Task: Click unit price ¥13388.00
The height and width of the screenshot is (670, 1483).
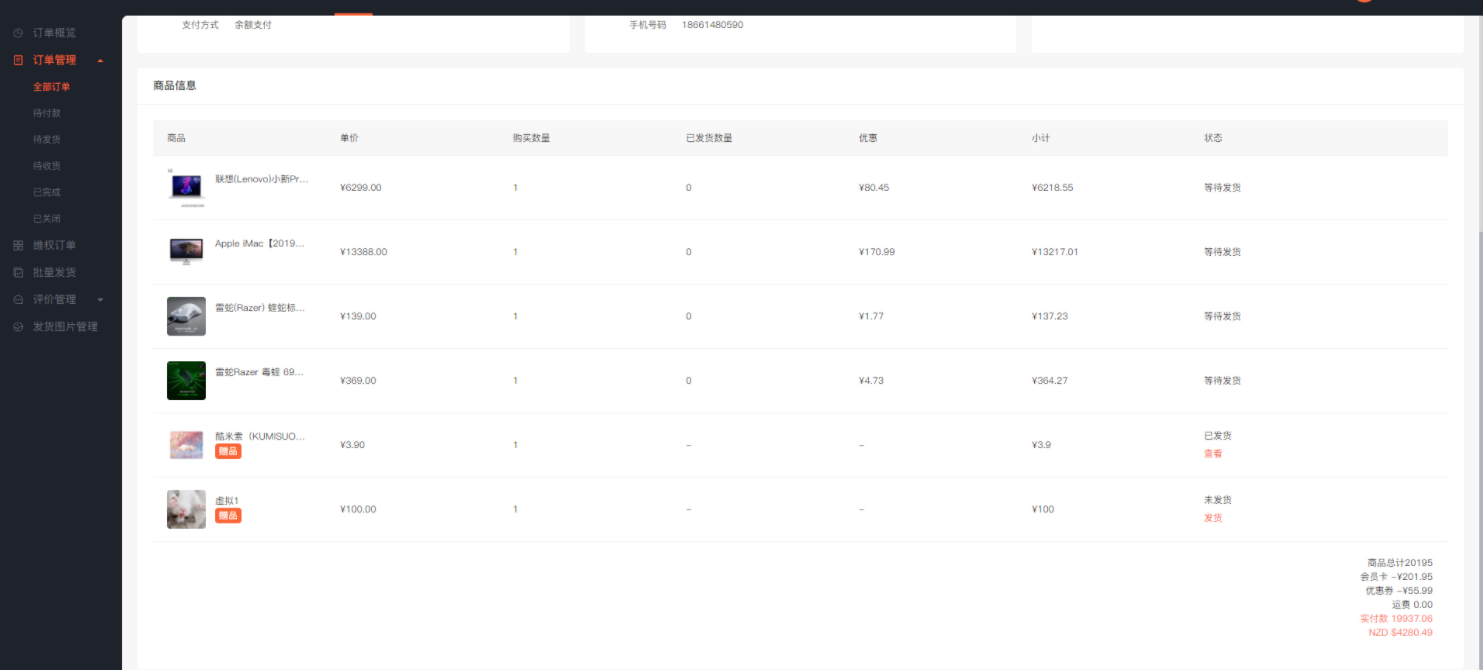Action: click(x=364, y=252)
